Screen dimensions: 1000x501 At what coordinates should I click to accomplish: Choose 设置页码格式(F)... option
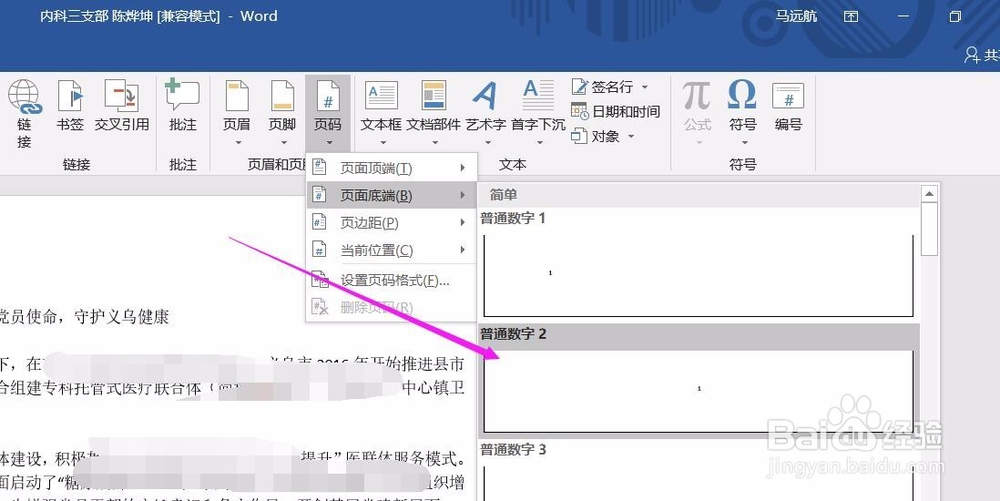(392, 280)
